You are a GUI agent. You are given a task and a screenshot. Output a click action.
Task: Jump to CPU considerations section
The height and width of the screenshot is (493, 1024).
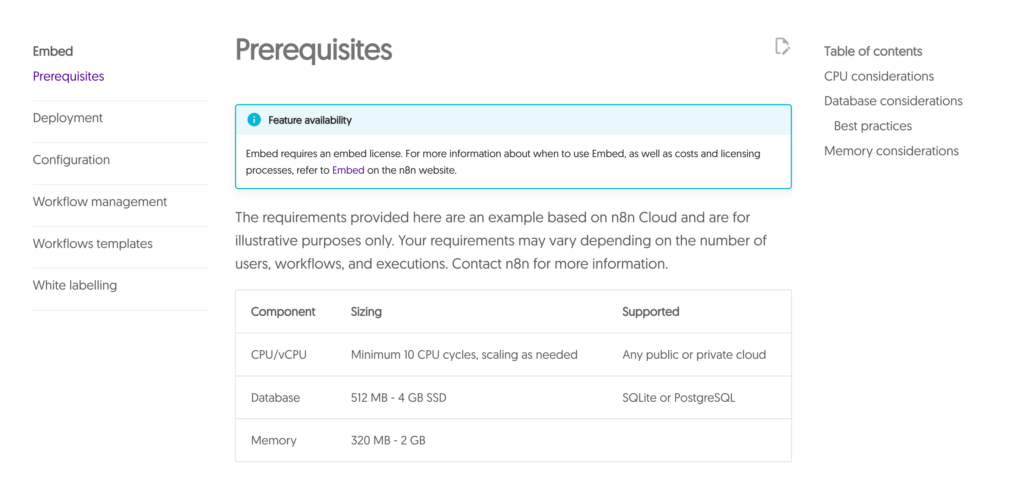[x=878, y=76]
